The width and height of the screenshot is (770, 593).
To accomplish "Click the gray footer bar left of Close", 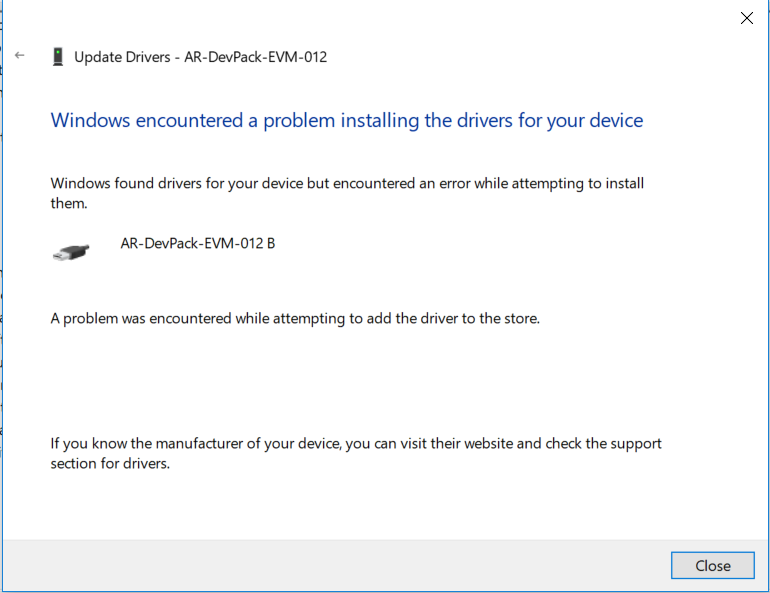I will [330, 565].
